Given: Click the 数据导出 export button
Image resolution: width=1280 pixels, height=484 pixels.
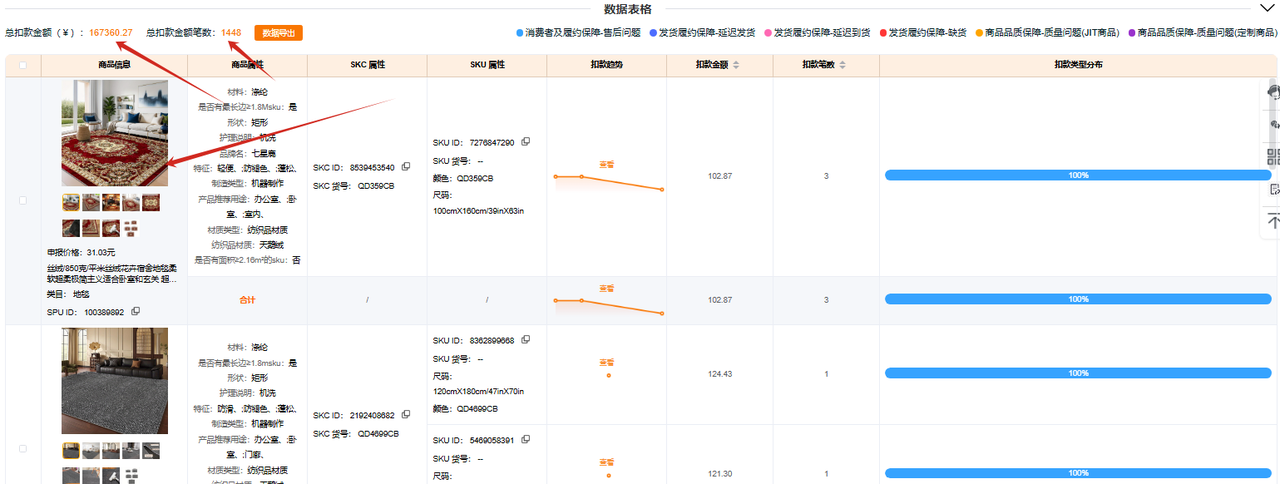Looking at the screenshot, I should 278,33.
